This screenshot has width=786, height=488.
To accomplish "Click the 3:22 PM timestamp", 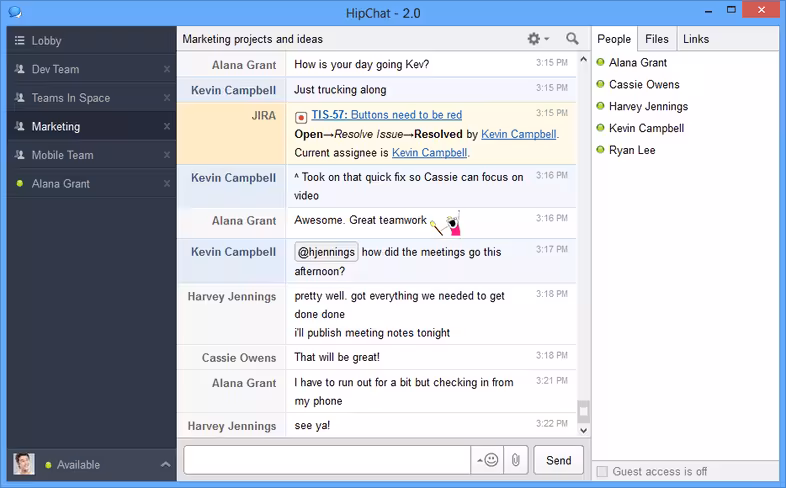I will (x=552, y=423).
